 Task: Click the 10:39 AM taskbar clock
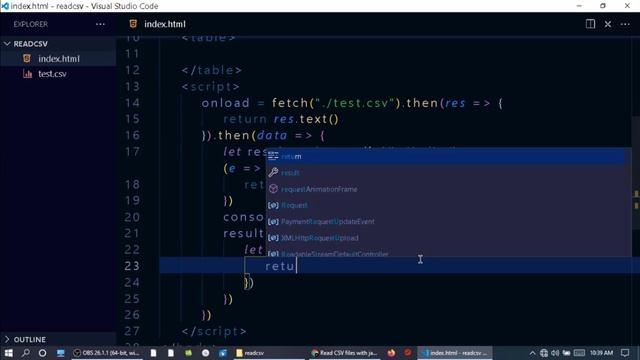point(601,353)
